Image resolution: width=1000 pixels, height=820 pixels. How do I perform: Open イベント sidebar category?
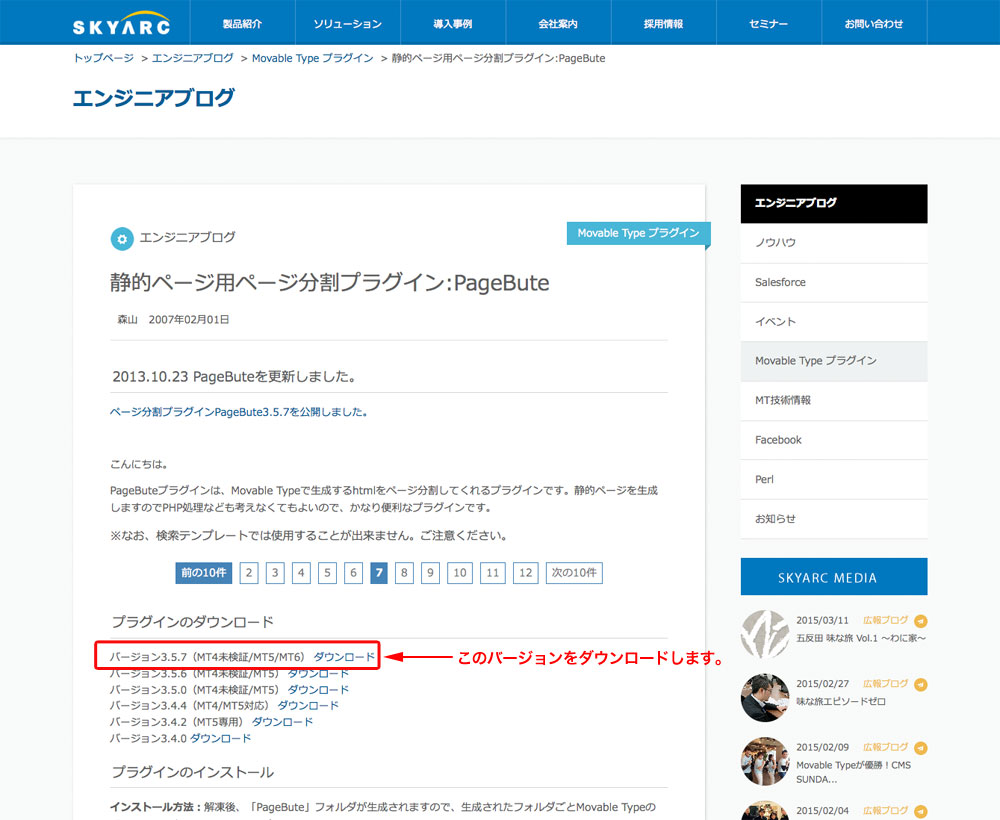[834, 322]
